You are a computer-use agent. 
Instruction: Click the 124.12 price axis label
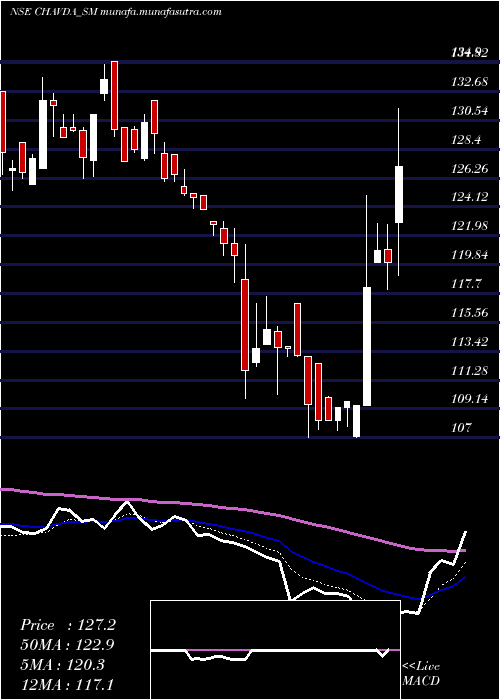pyautogui.click(x=469, y=197)
